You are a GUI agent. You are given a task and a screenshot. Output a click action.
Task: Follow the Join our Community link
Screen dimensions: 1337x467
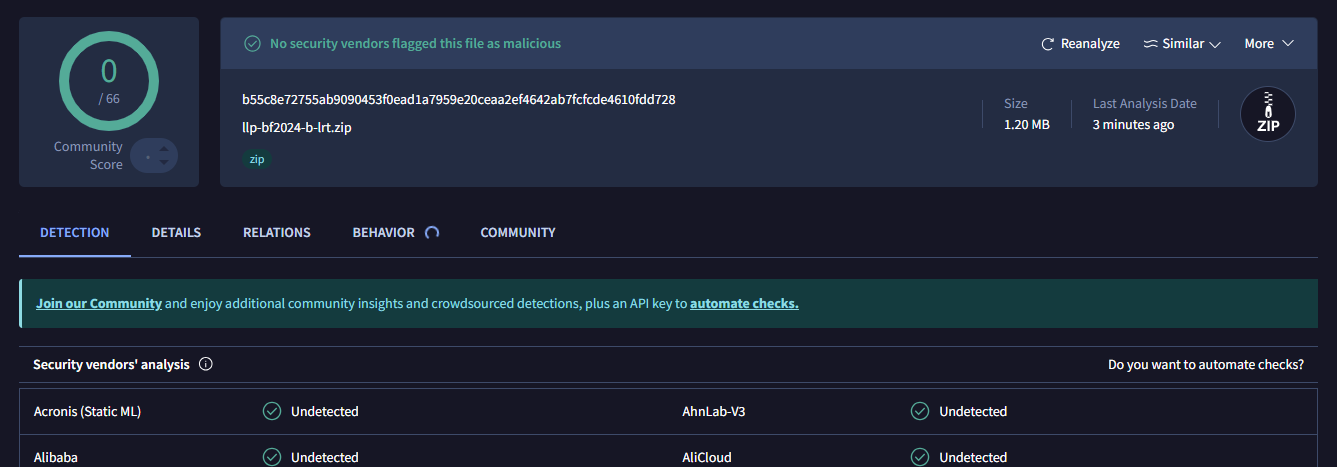(x=99, y=304)
